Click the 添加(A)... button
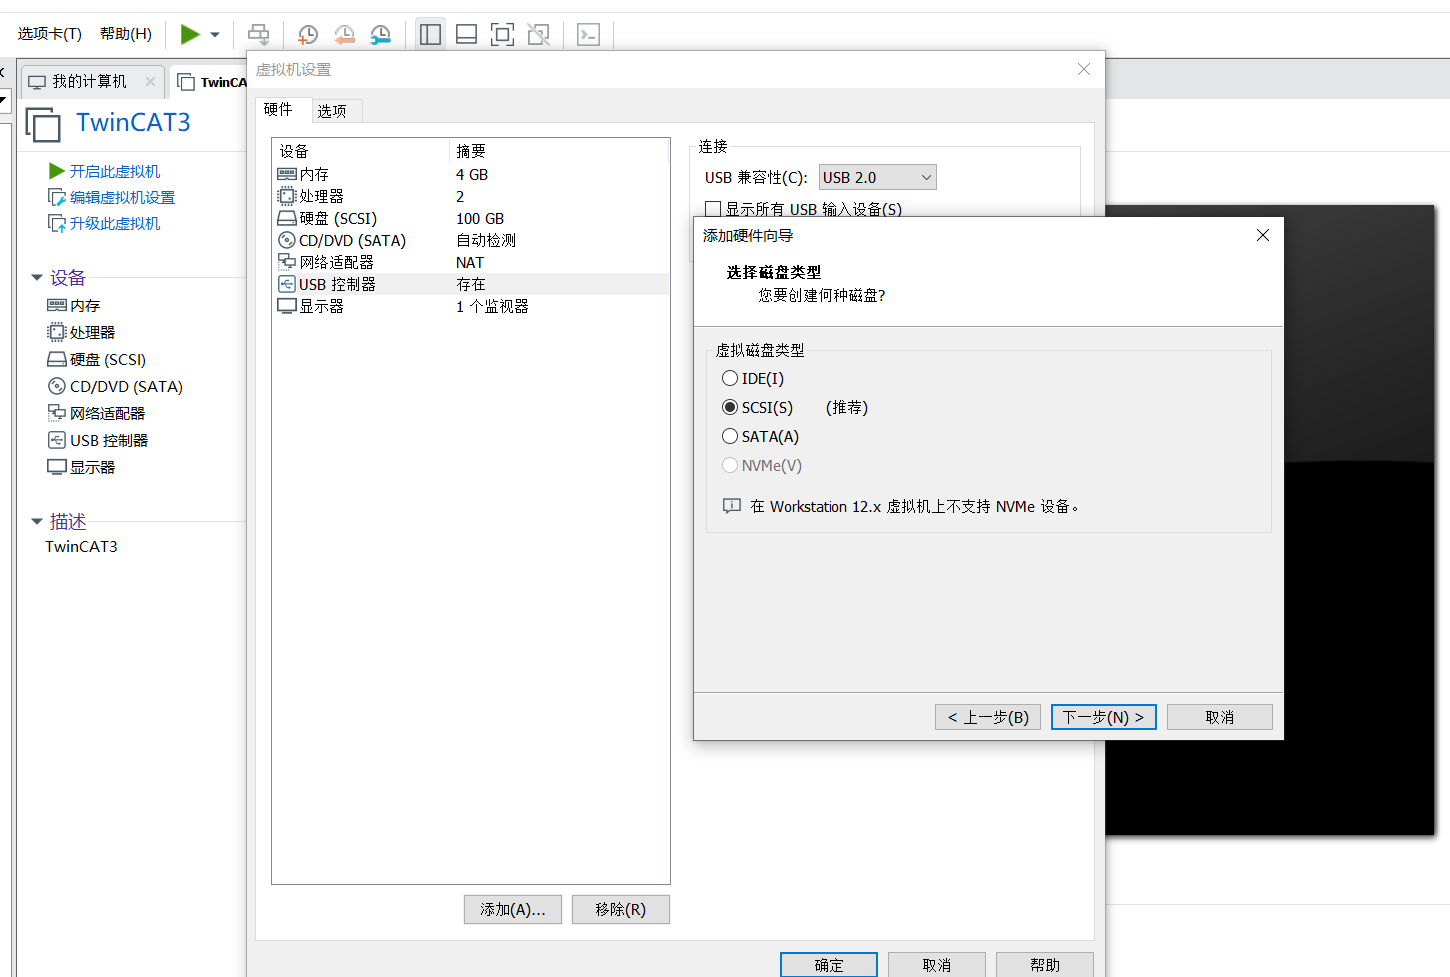The height and width of the screenshot is (977, 1450). (513, 909)
